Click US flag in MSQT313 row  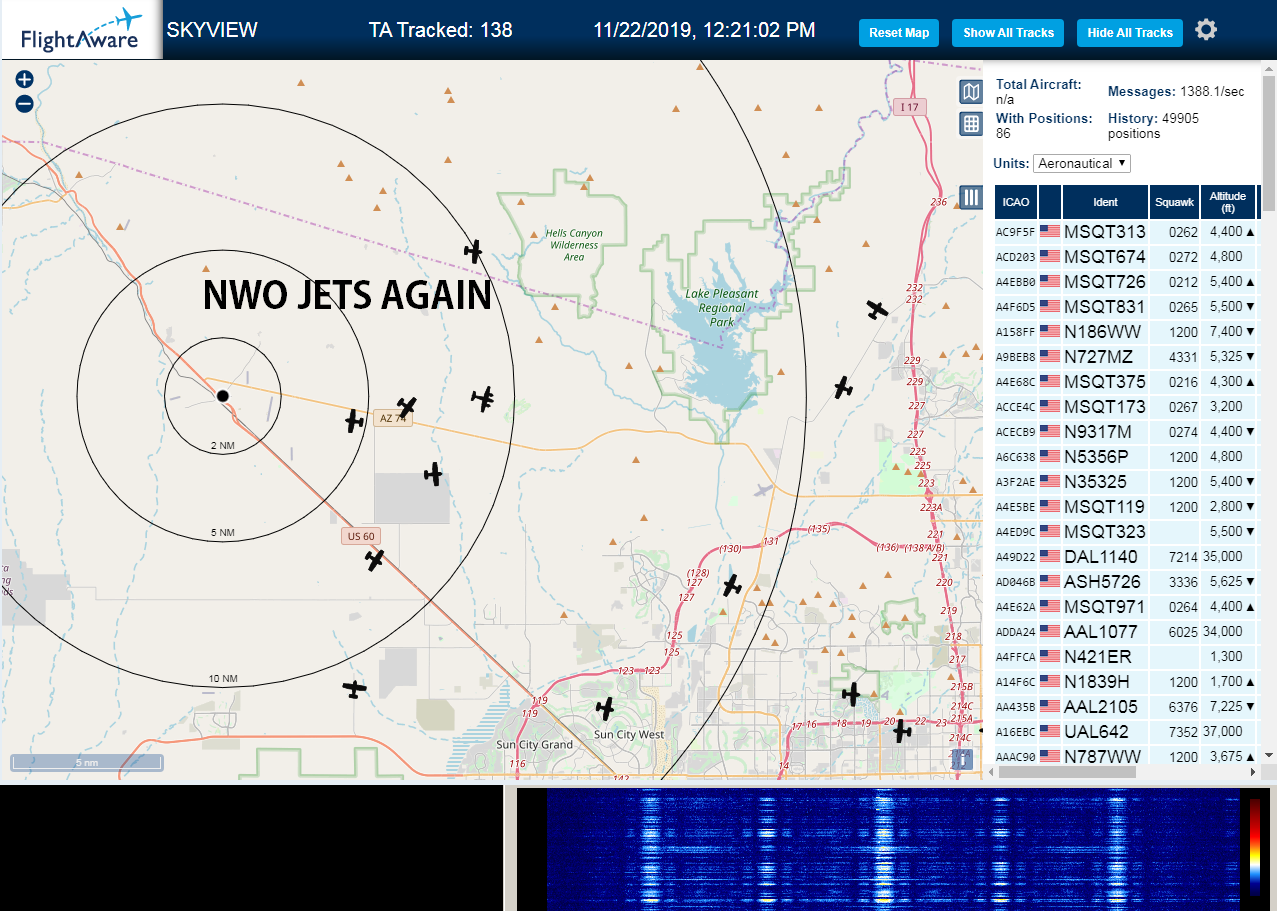click(1050, 232)
